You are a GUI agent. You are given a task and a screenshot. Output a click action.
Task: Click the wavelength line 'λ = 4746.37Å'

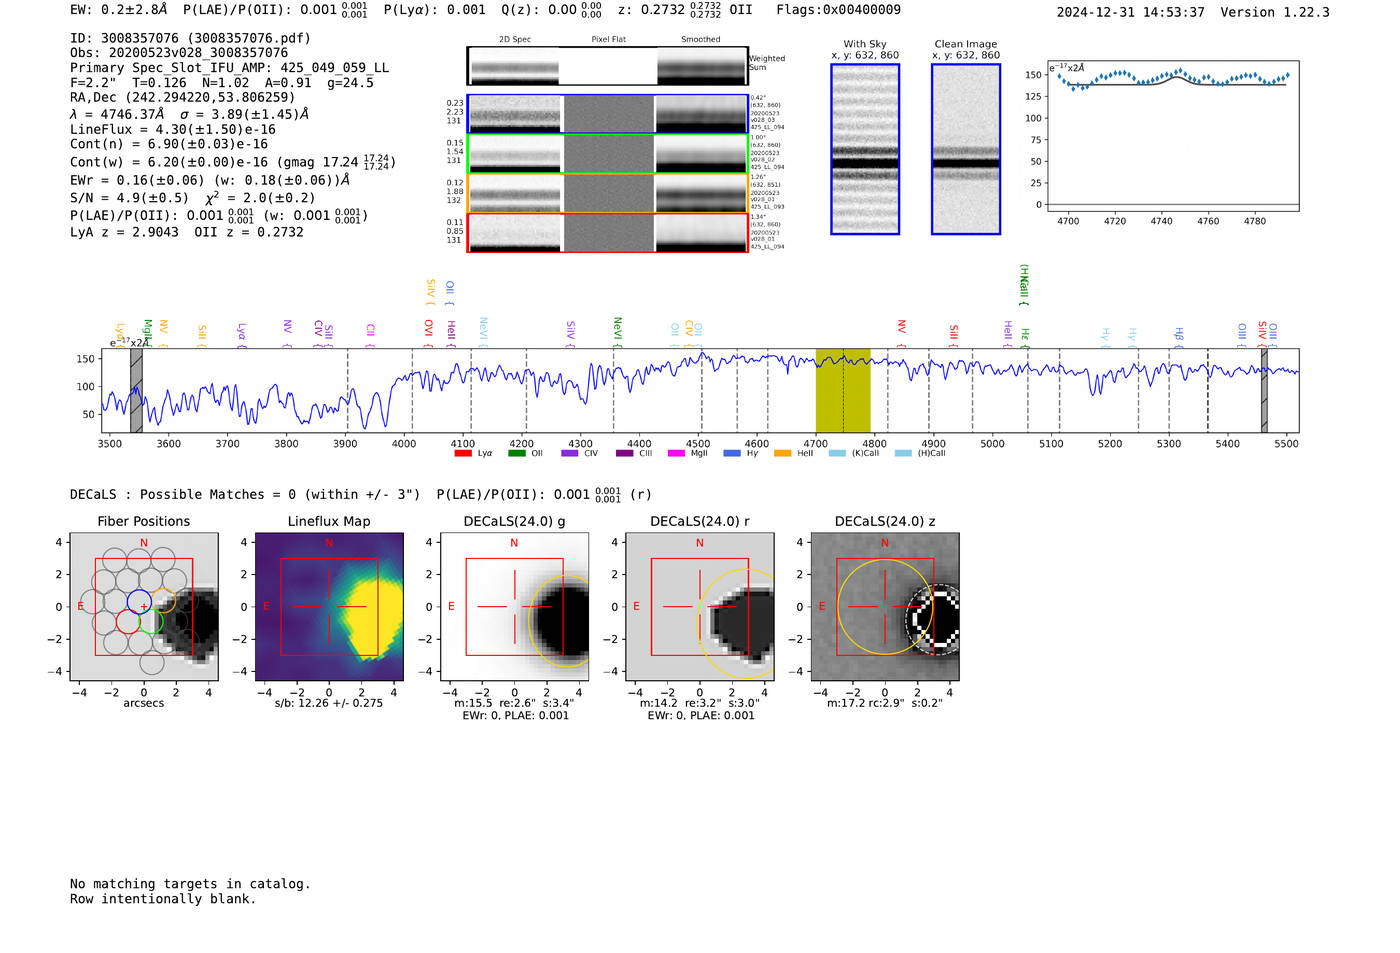click(x=117, y=114)
